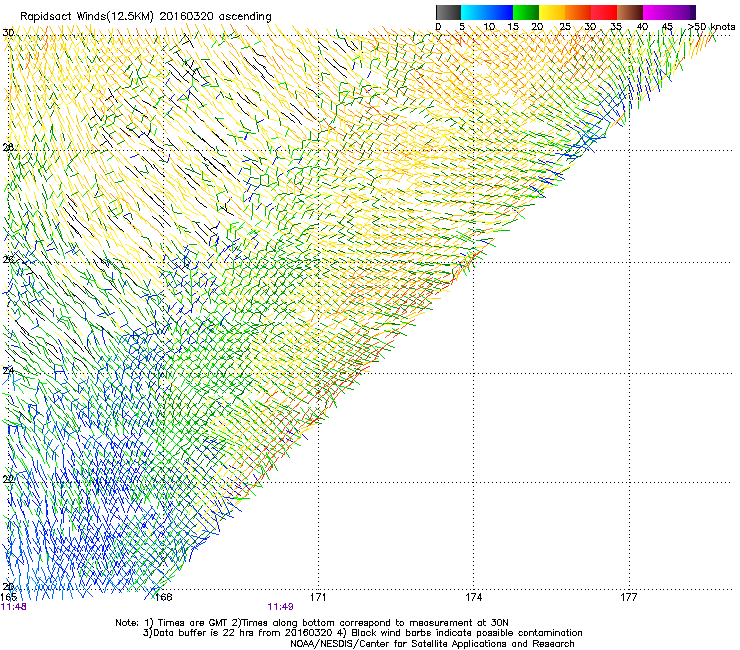The image size is (740, 650).
Task: Click the orange 25–30 knots legend swatch
Action: pos(578,12)
